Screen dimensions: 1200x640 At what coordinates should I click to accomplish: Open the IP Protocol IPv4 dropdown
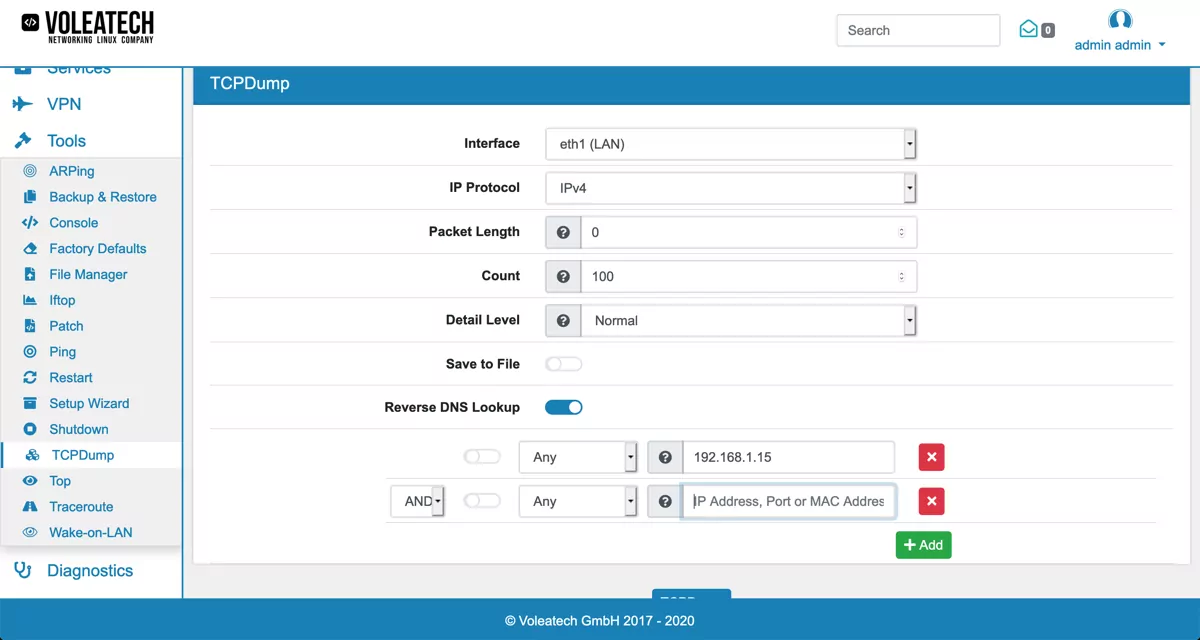click(730, 188)
